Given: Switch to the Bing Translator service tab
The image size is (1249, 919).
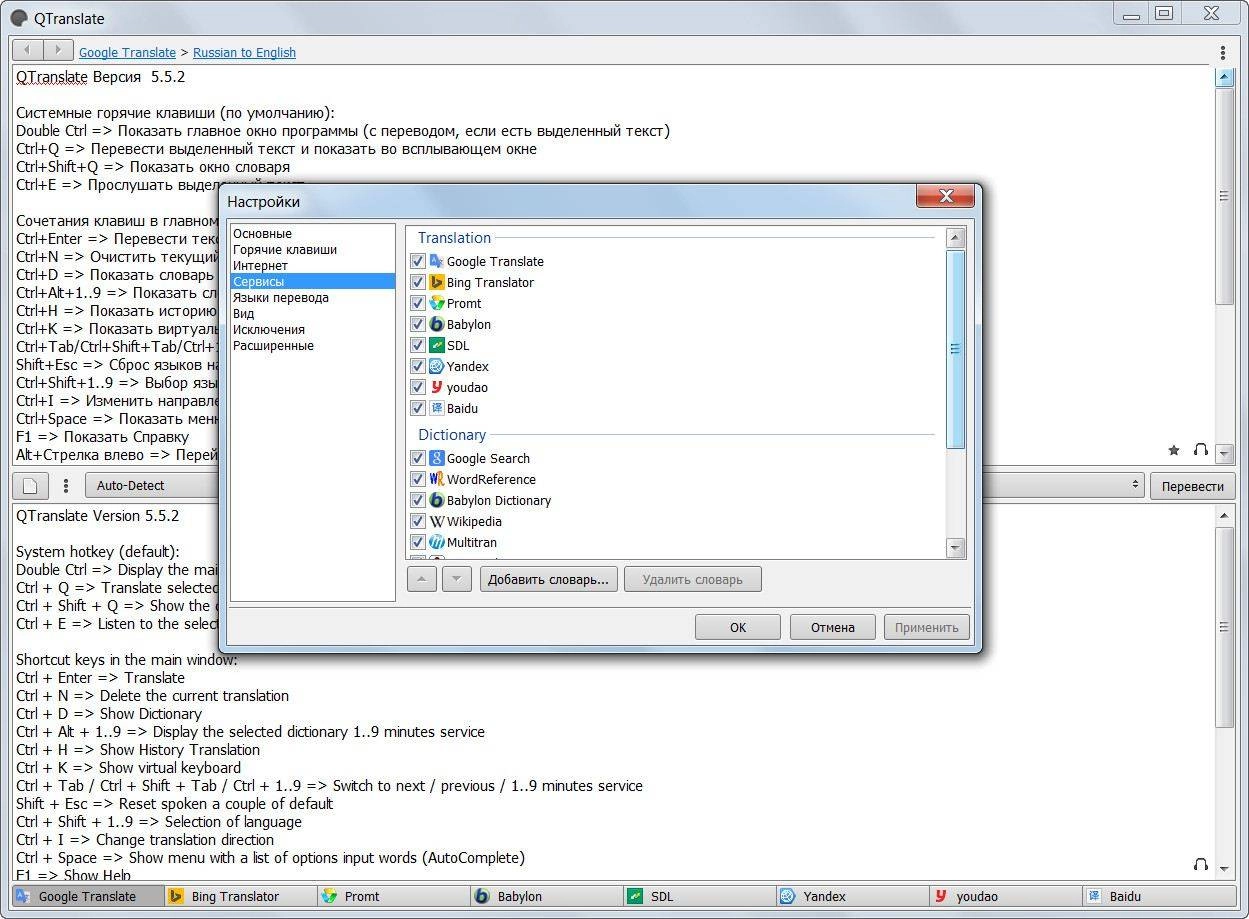Looking at the screenshot, I should point(240,896).
